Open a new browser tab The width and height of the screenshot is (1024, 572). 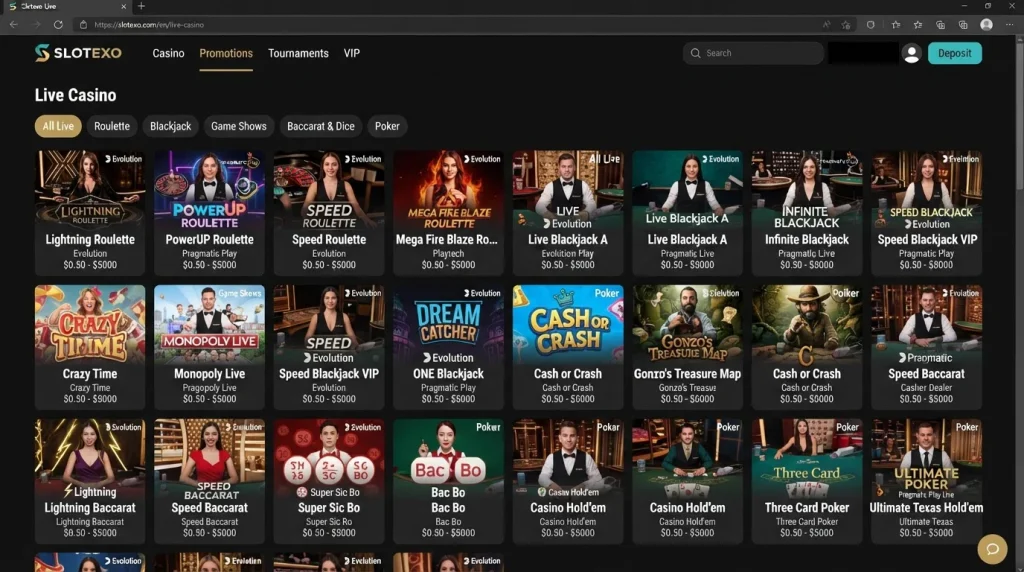tap(141, 7)
